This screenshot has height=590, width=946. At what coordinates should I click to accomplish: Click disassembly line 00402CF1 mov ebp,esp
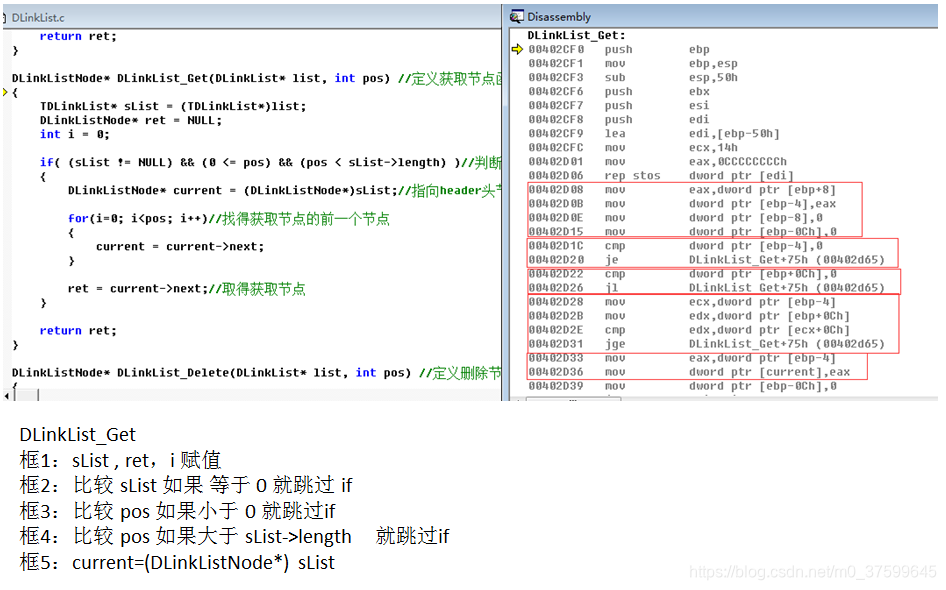click(x=633, y=63)
